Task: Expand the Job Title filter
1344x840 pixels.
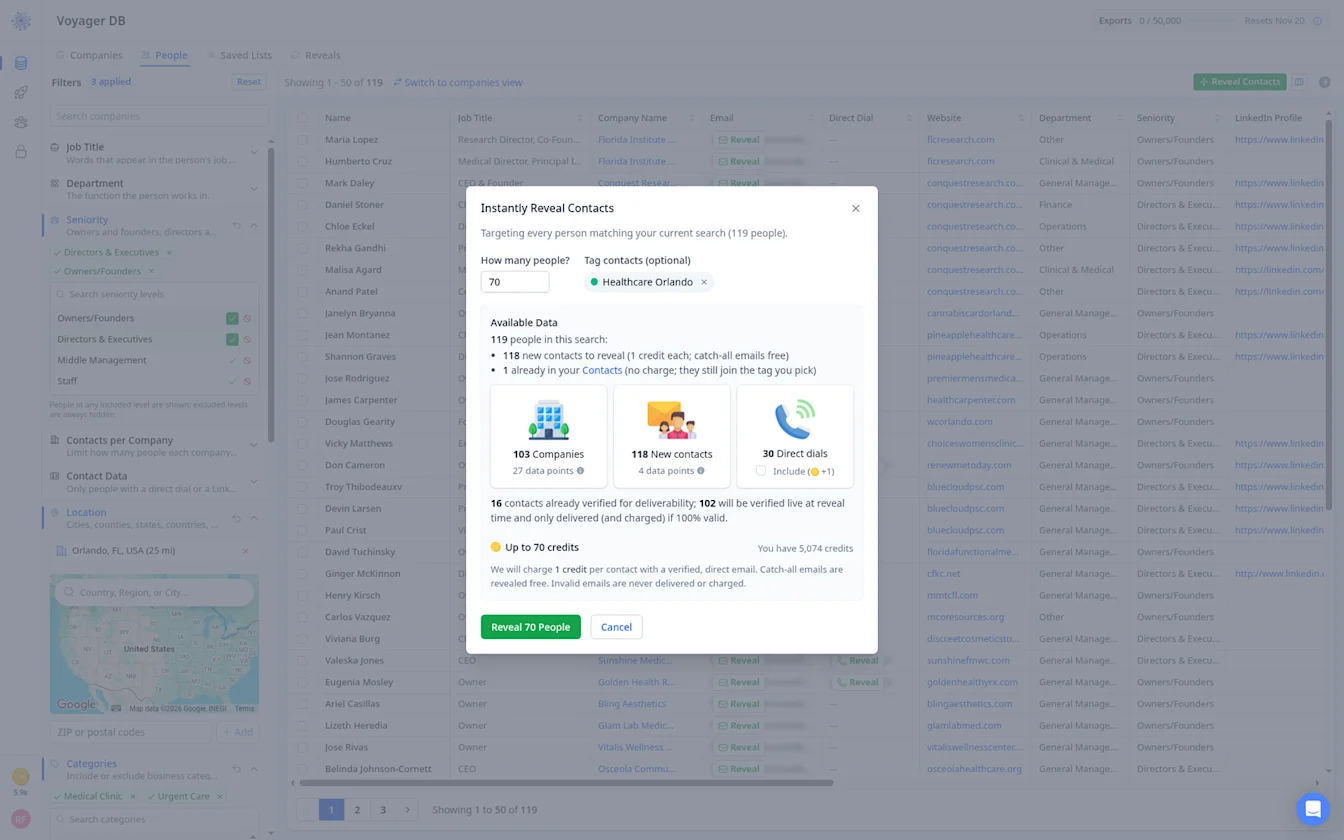Action: 254,152
